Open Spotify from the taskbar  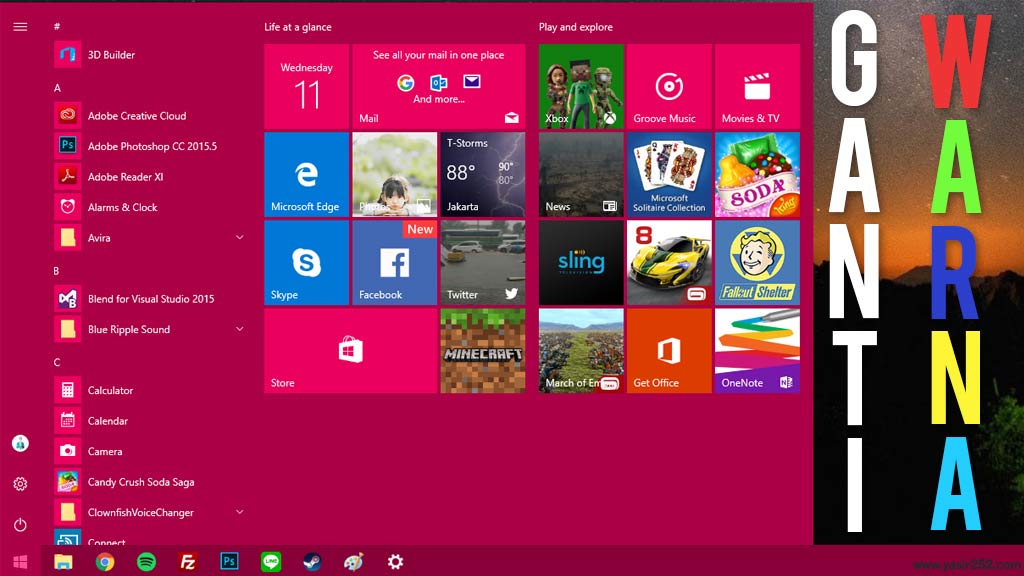[x=146, y=562]
